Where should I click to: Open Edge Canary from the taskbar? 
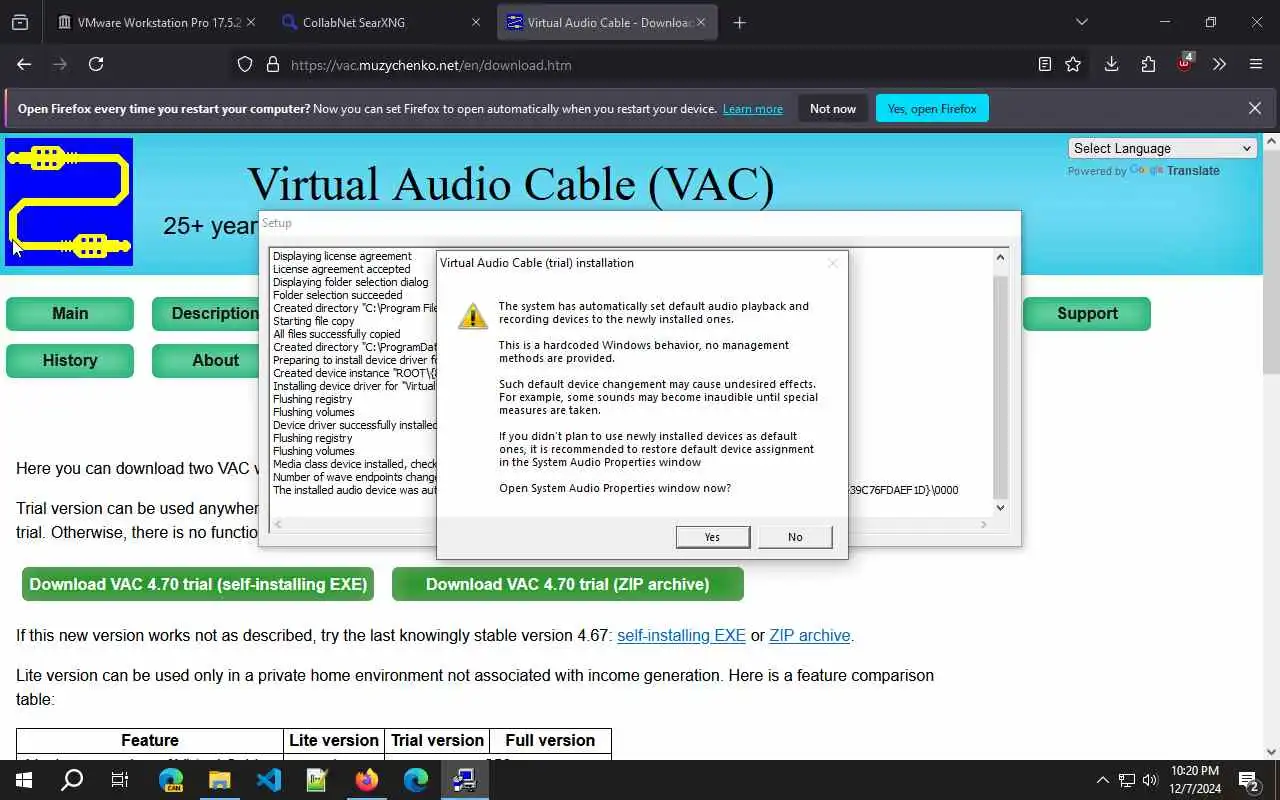[x=171, y=780]
